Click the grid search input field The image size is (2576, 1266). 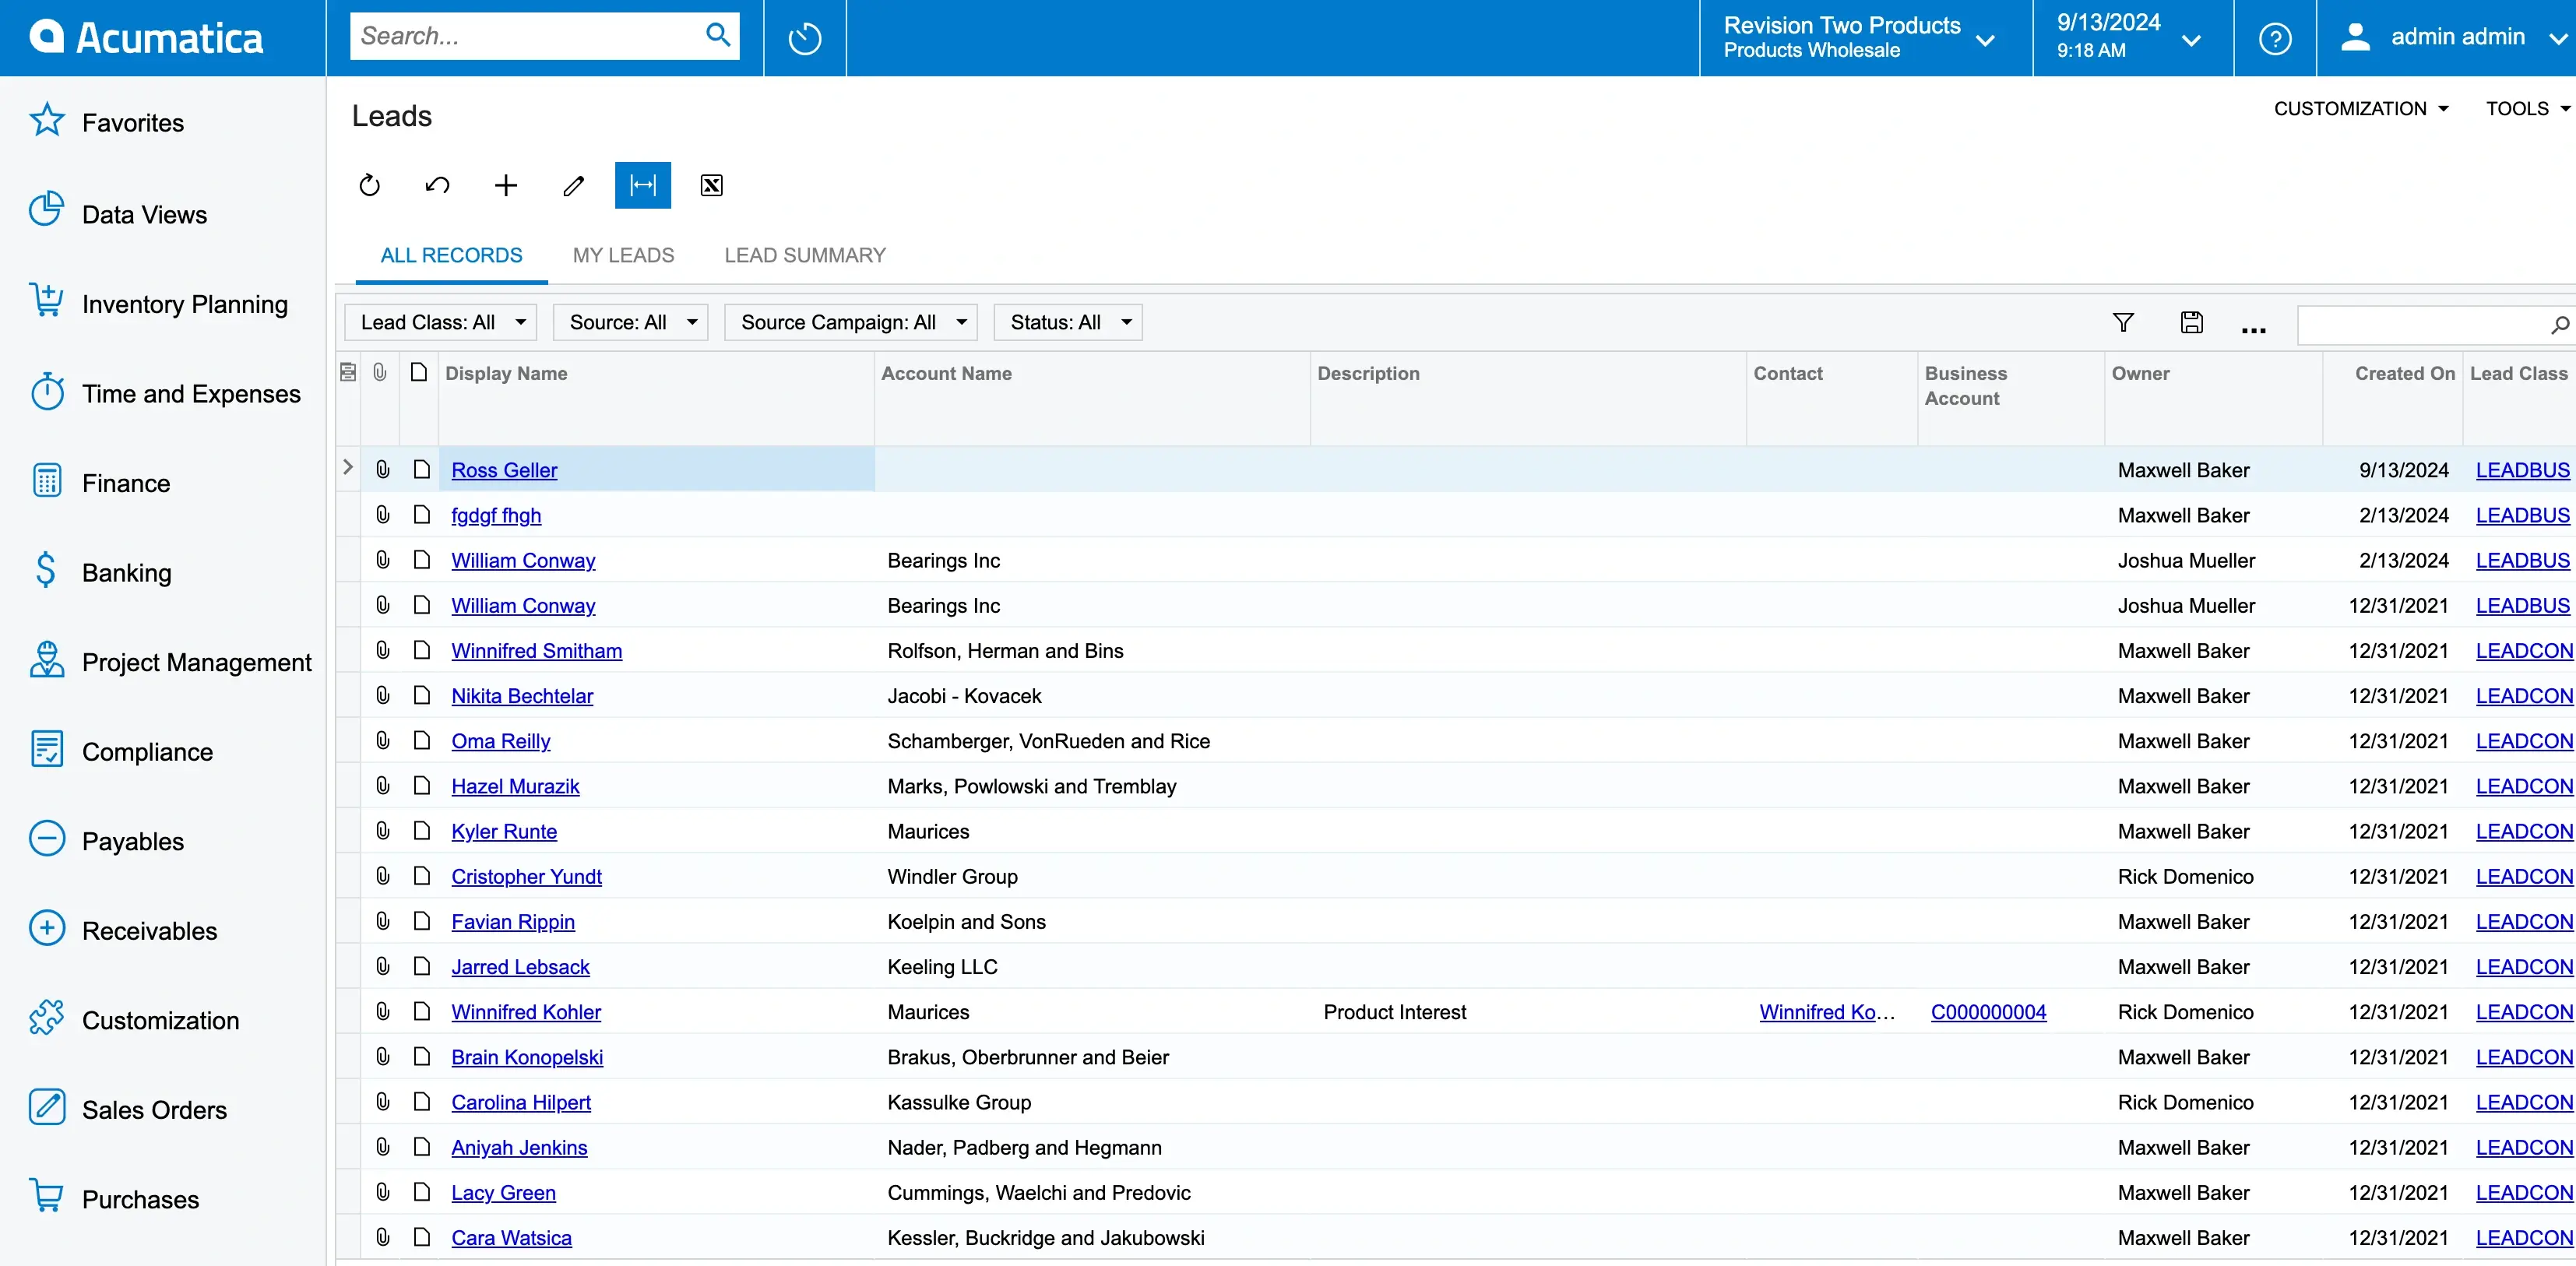point(2423,325)
